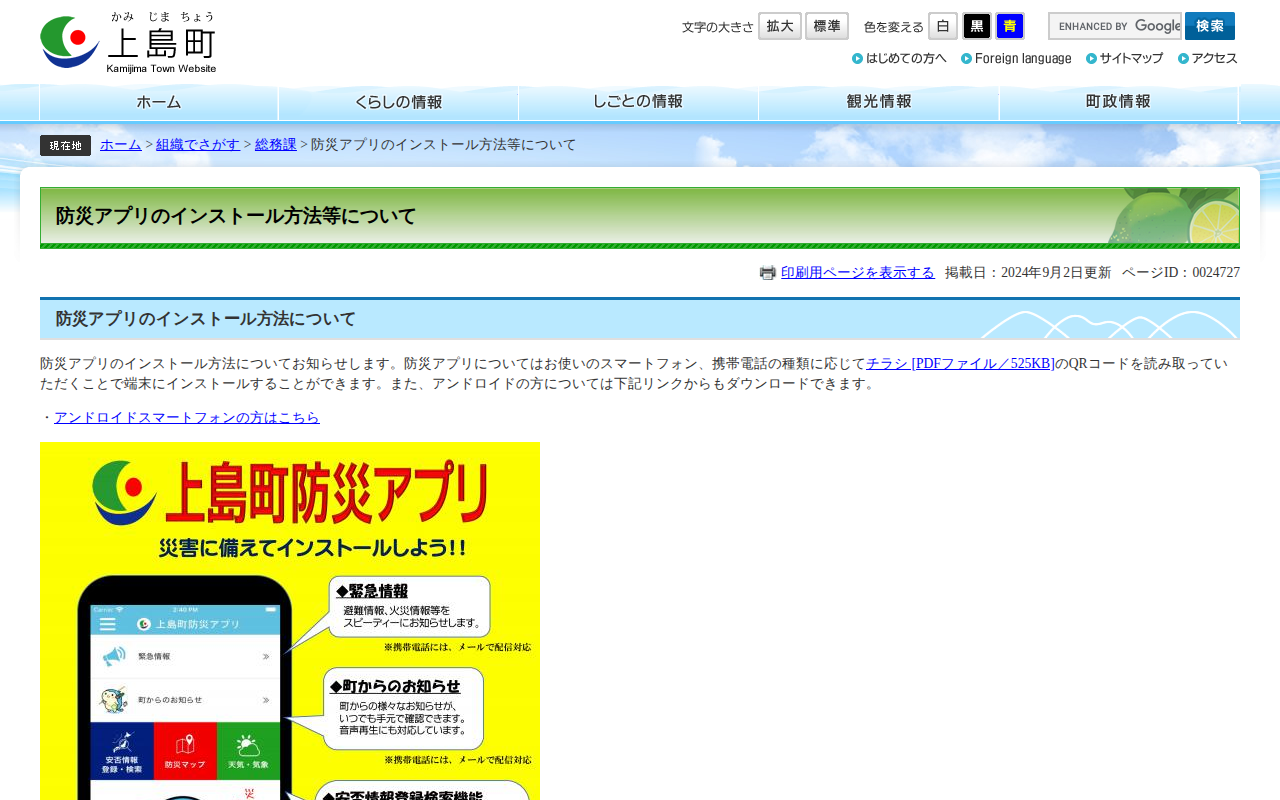Open アクセス link
This screenshot has width=1280, height=800.
(1208, 58)
